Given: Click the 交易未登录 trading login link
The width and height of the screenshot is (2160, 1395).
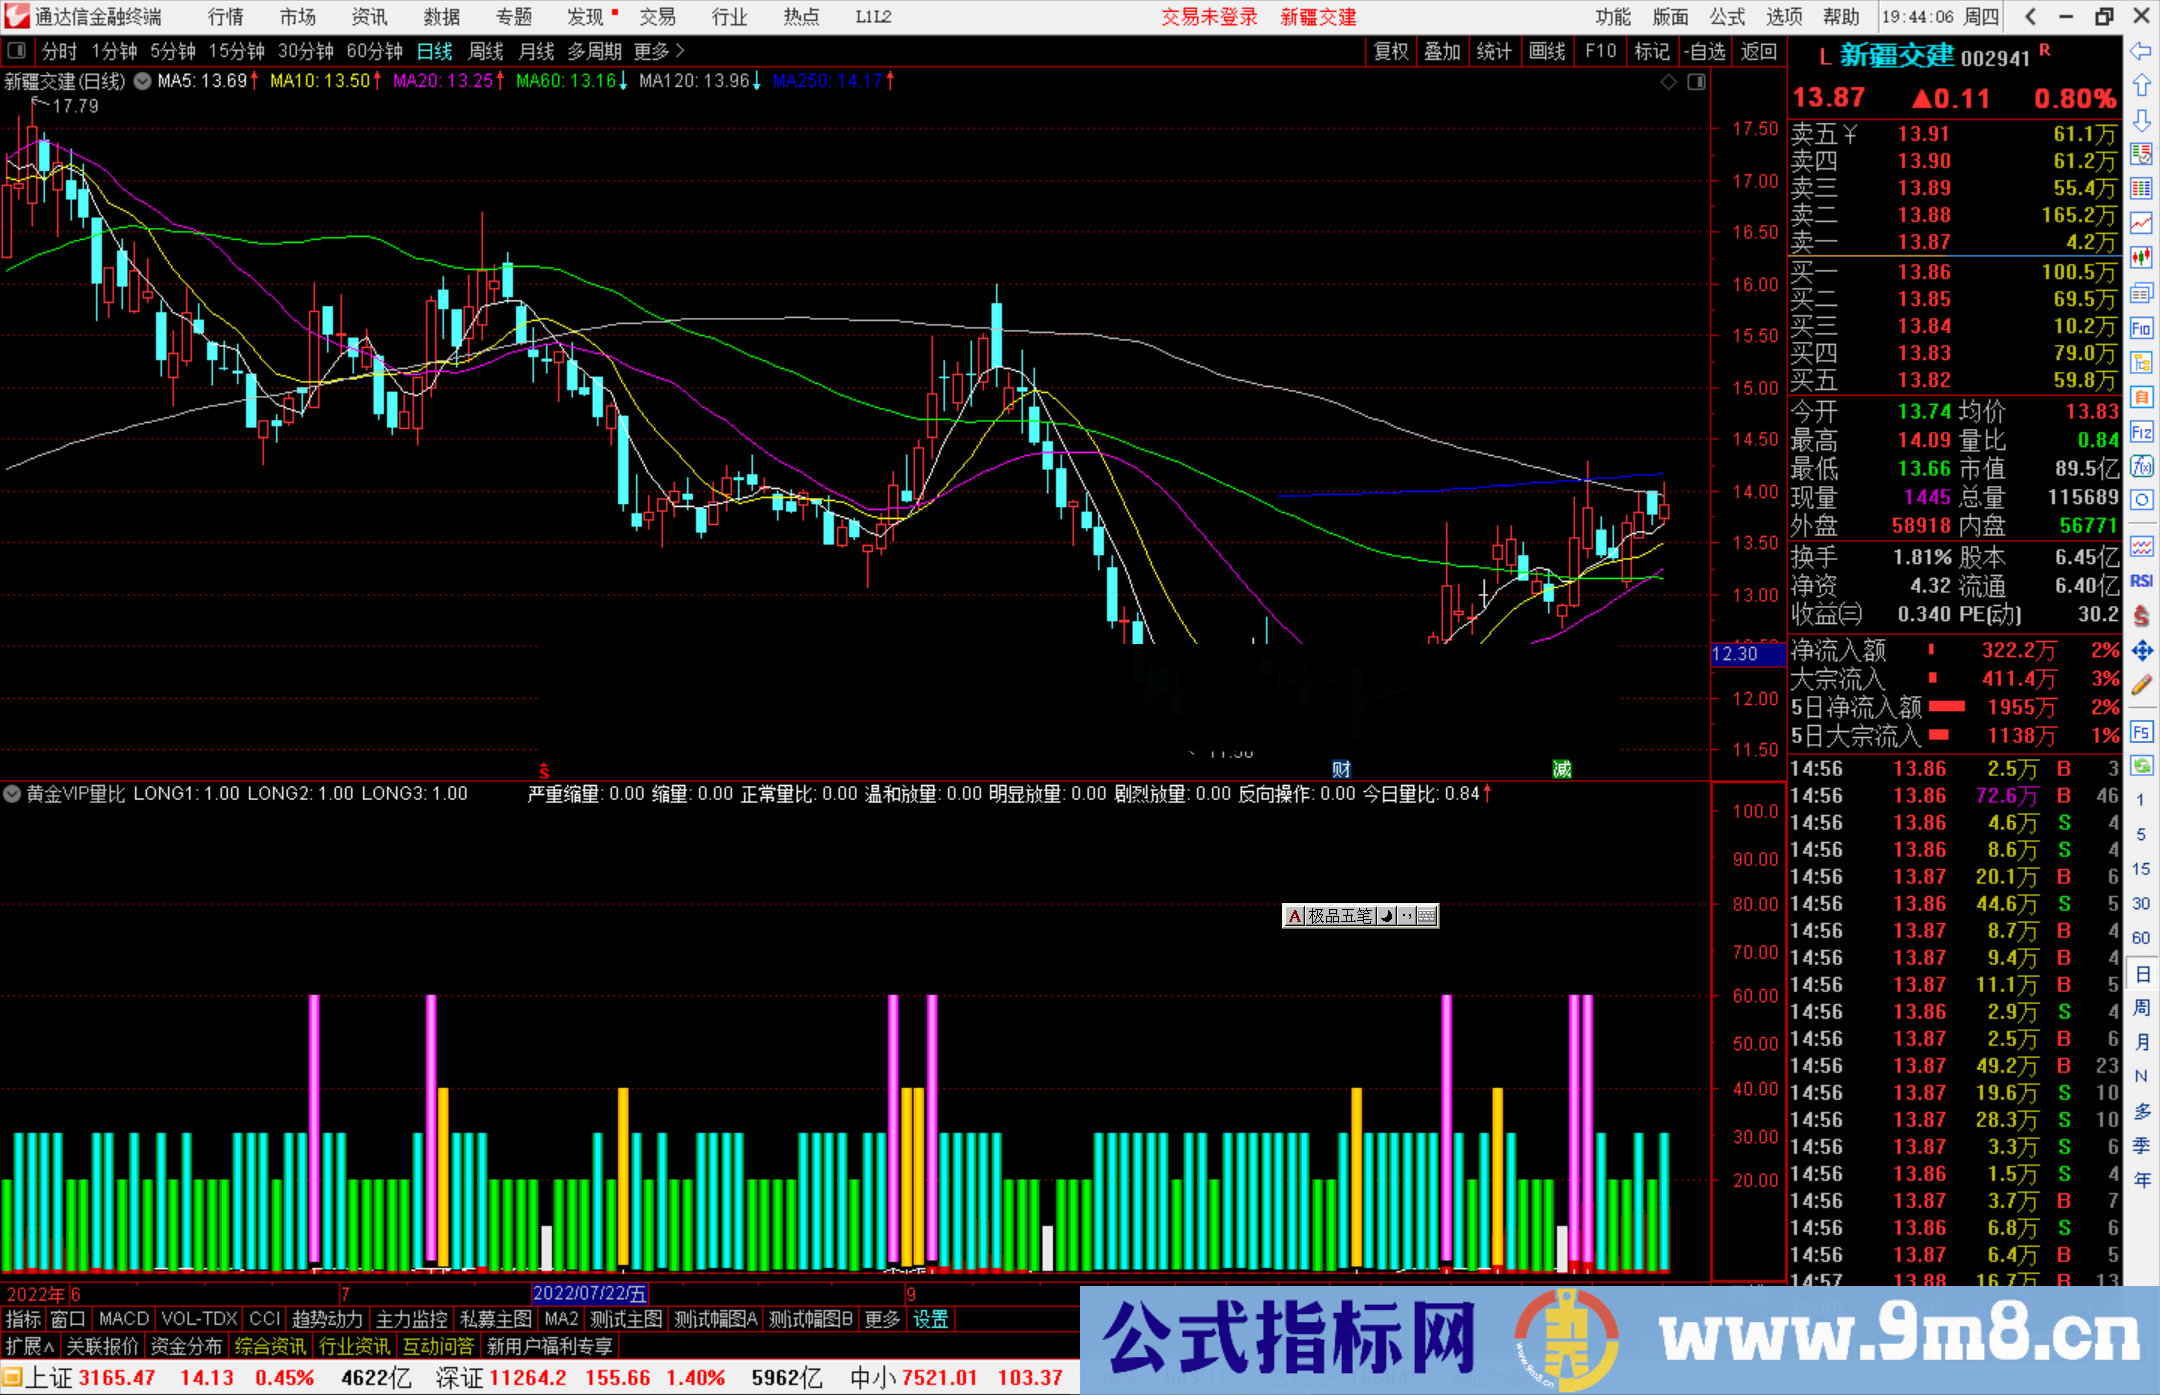Looking at the screenshot, I should click(x=1209, y=17).
